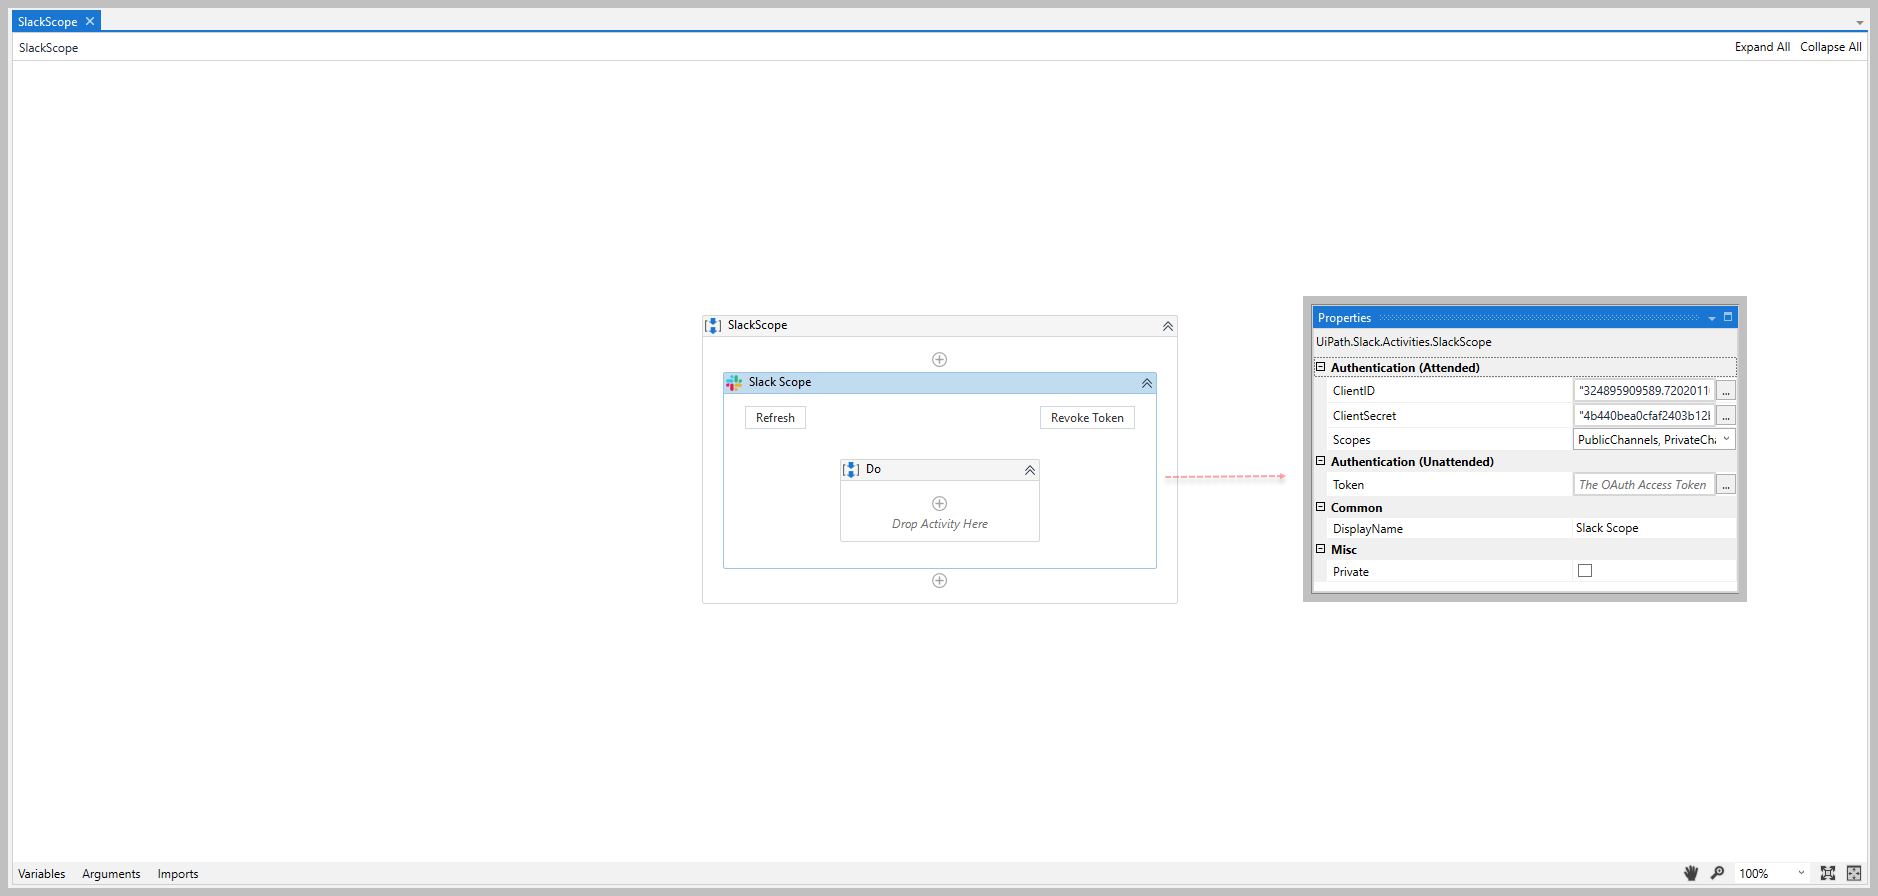Click the Refresh button

[775, 418]
